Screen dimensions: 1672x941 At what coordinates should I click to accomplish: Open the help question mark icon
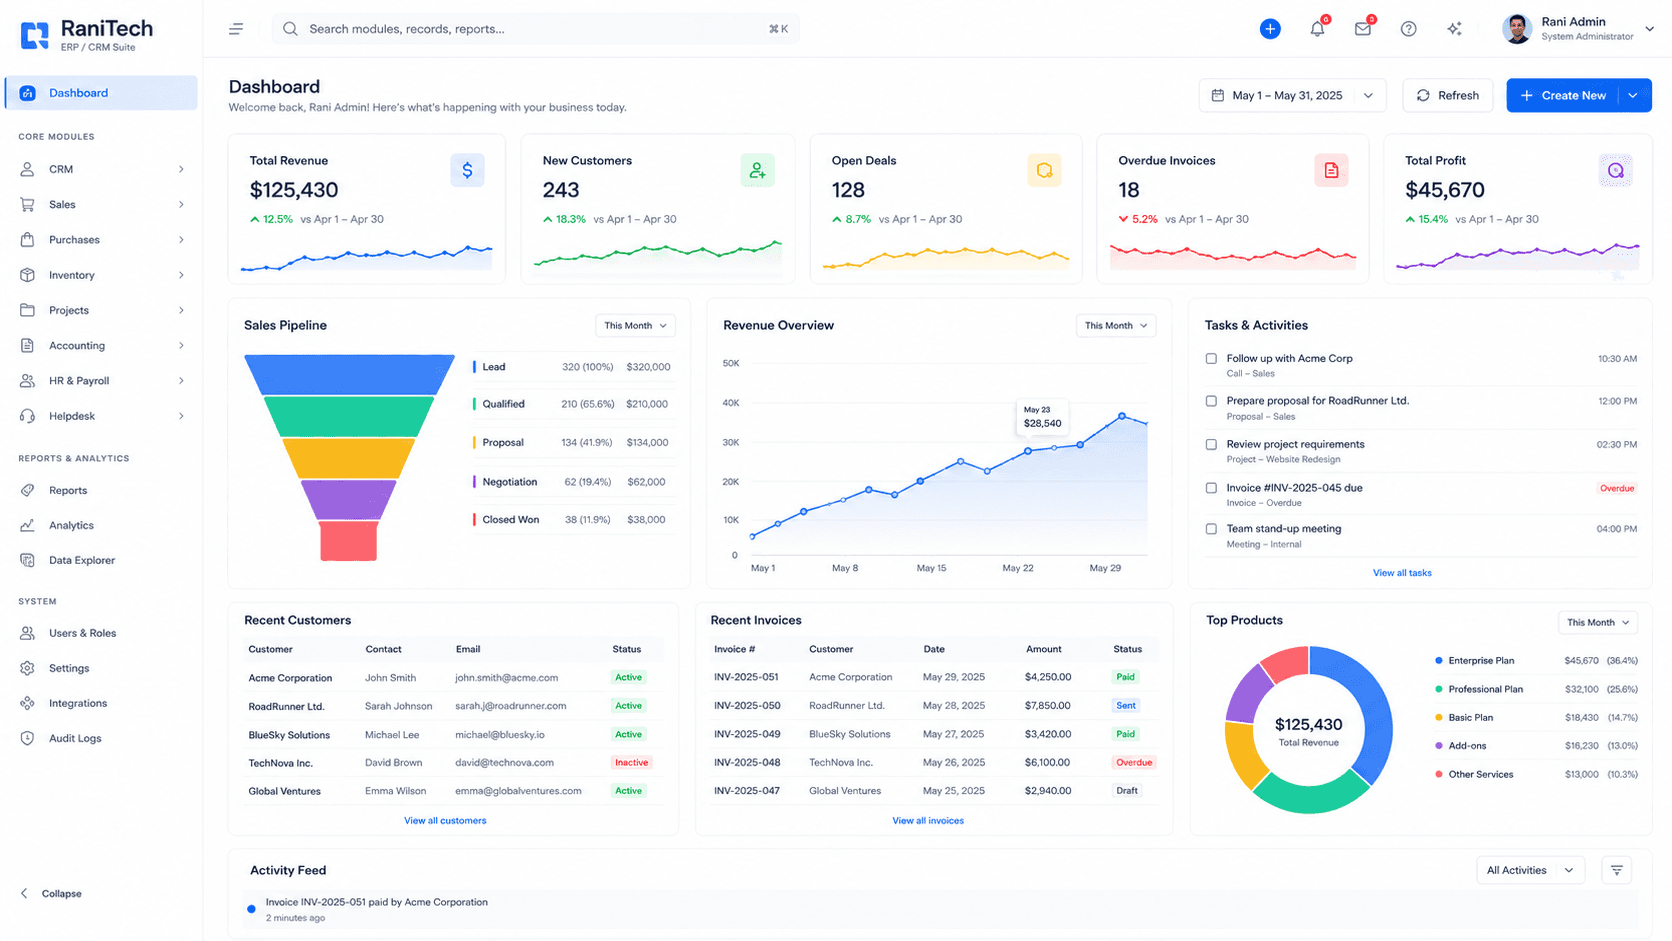click(1408, 29)
